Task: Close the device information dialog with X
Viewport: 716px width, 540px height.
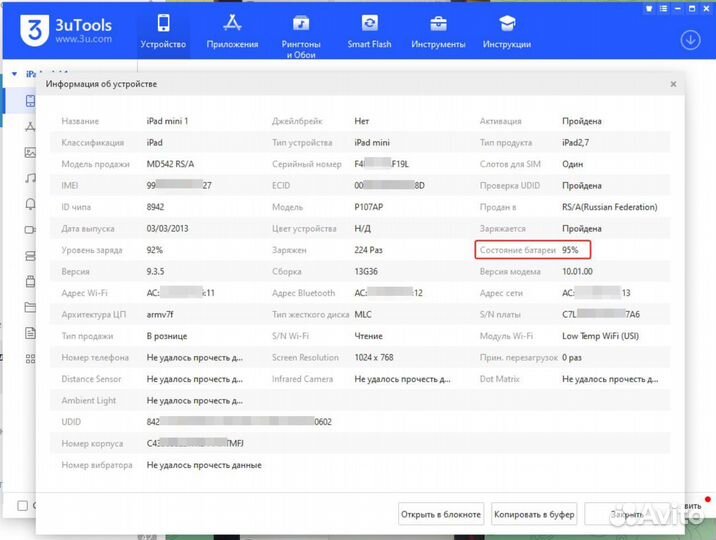Action: point(673,84)
